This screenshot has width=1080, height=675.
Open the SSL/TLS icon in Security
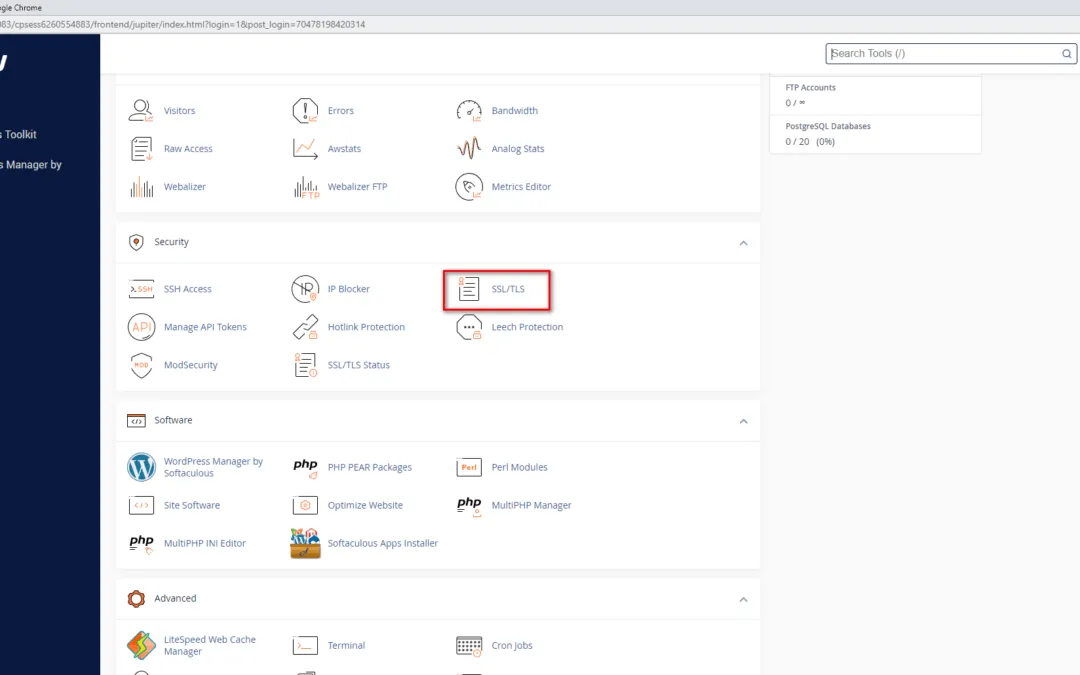click(469, 289)
